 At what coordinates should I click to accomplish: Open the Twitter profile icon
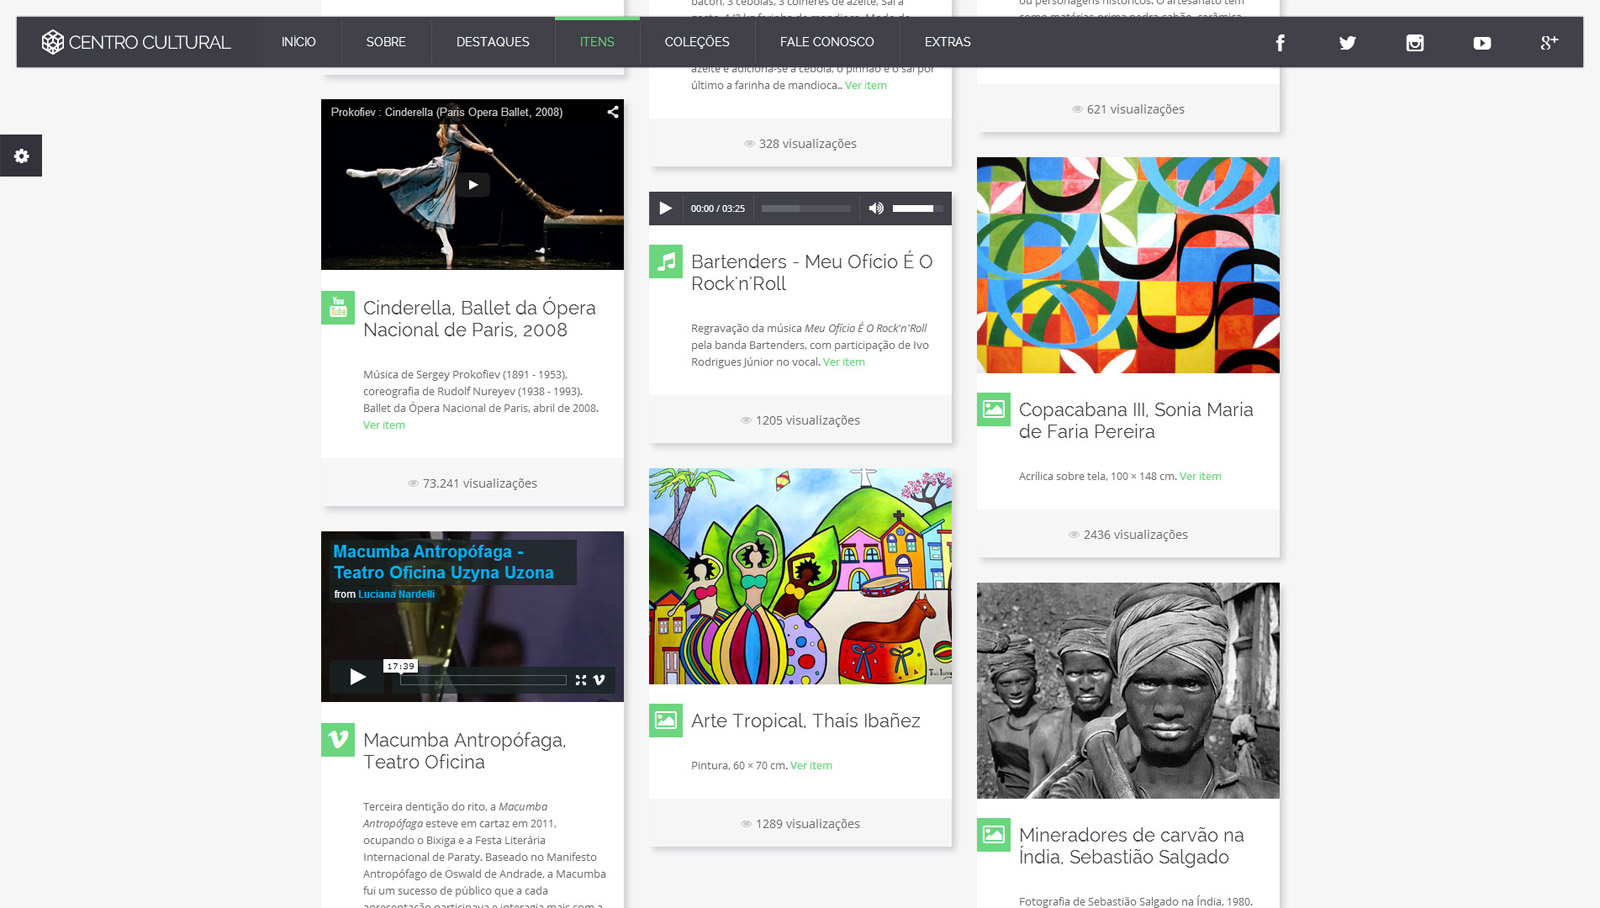(x=1347, y=43)
